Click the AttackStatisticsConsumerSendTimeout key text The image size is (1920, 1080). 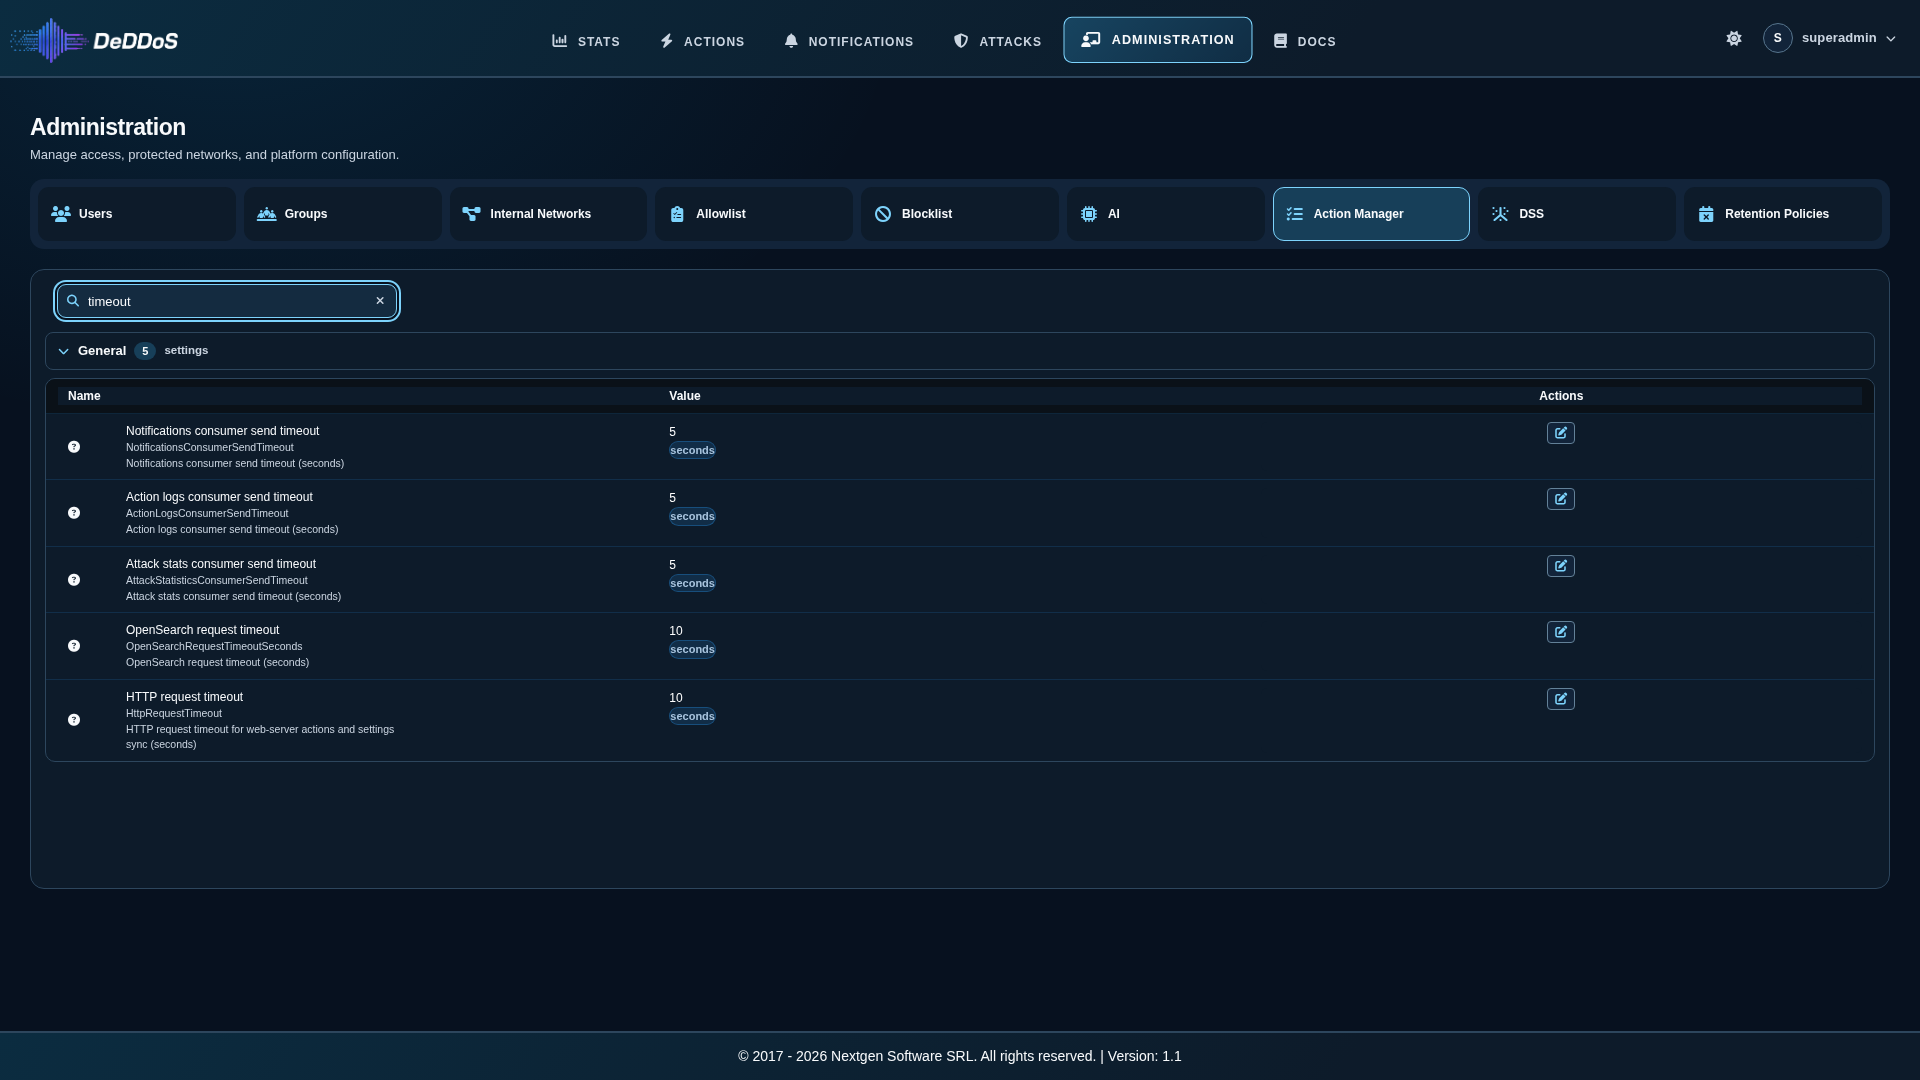(x=217, y=580)
